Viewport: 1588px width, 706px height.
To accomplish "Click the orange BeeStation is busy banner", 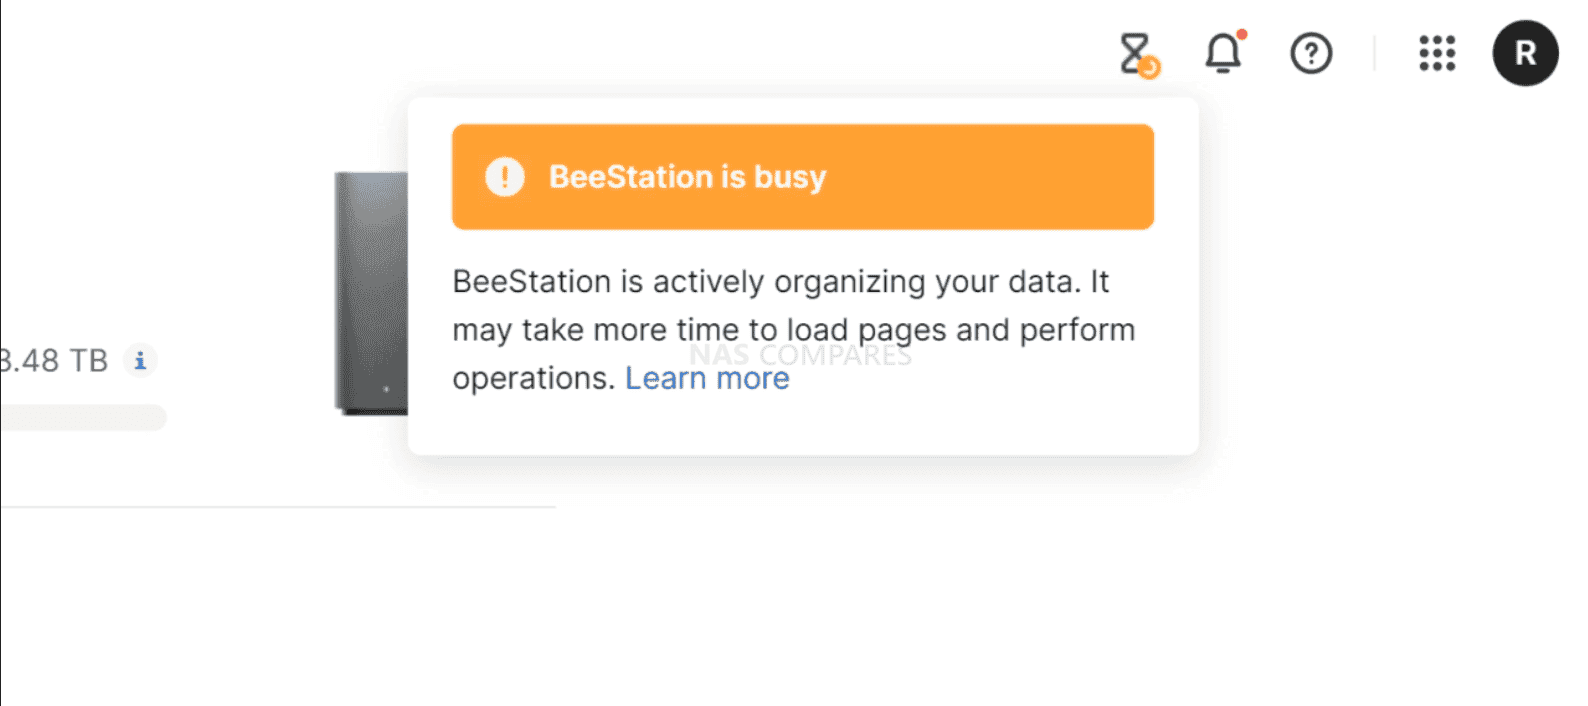I will tap(802, 177).
